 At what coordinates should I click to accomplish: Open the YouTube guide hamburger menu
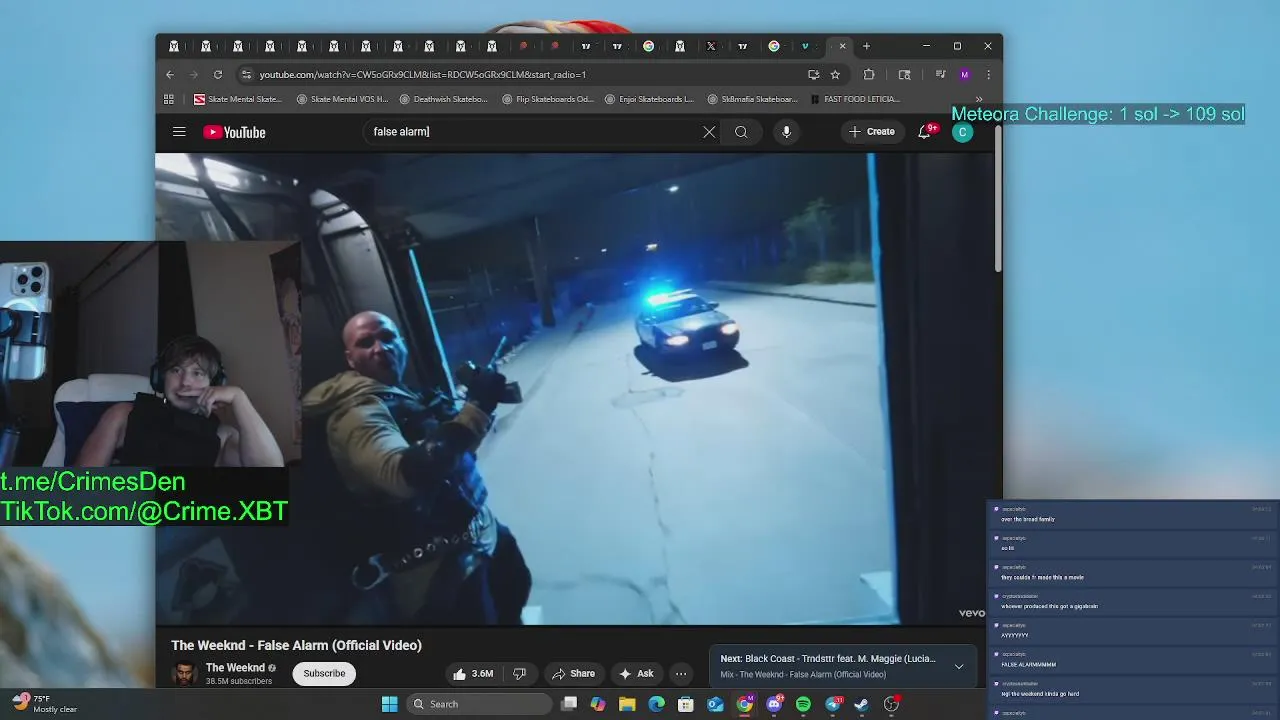tap(179, 132)
